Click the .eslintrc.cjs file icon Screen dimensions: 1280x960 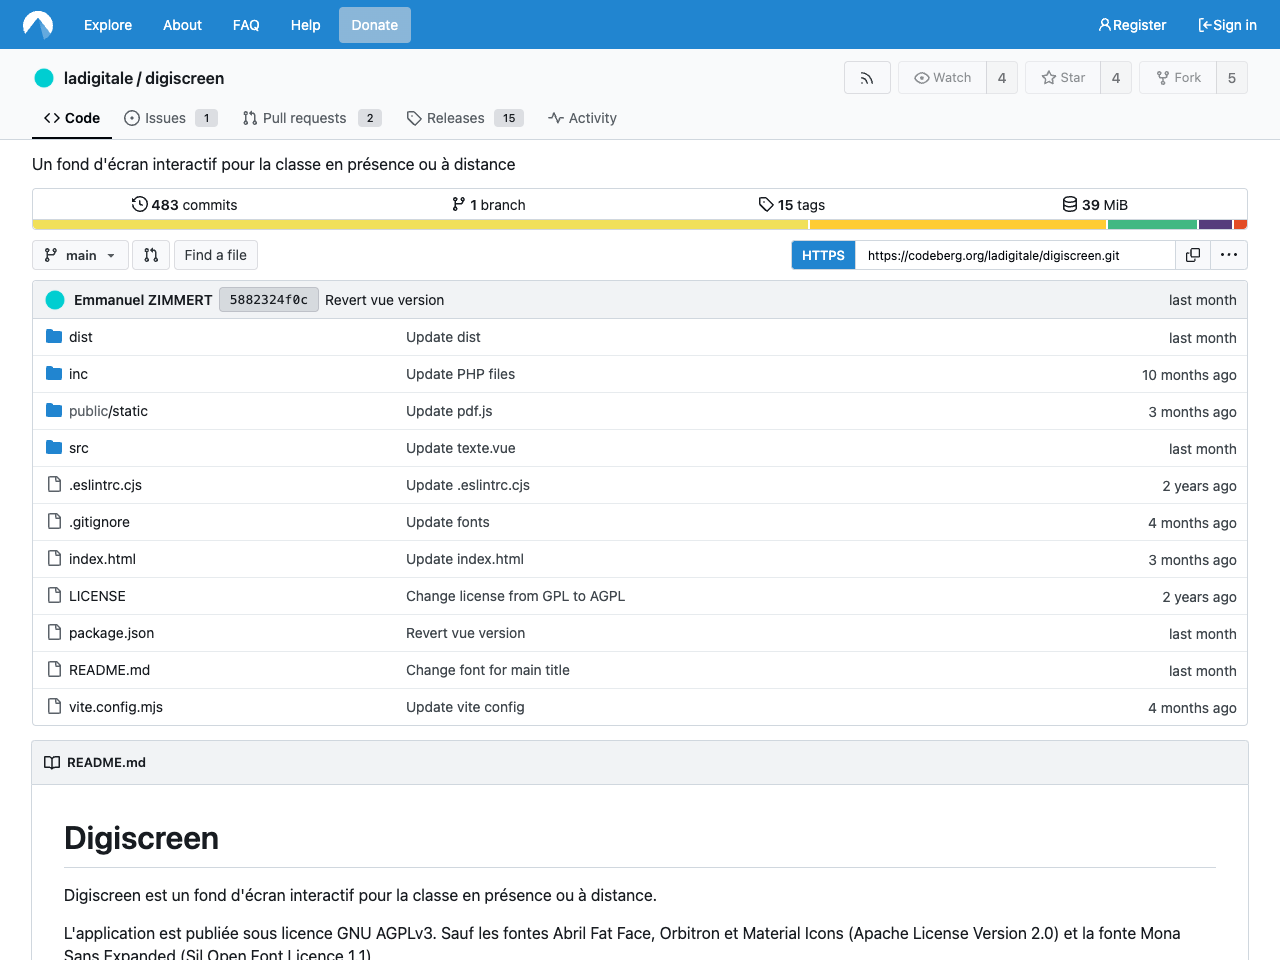(54, 485)
